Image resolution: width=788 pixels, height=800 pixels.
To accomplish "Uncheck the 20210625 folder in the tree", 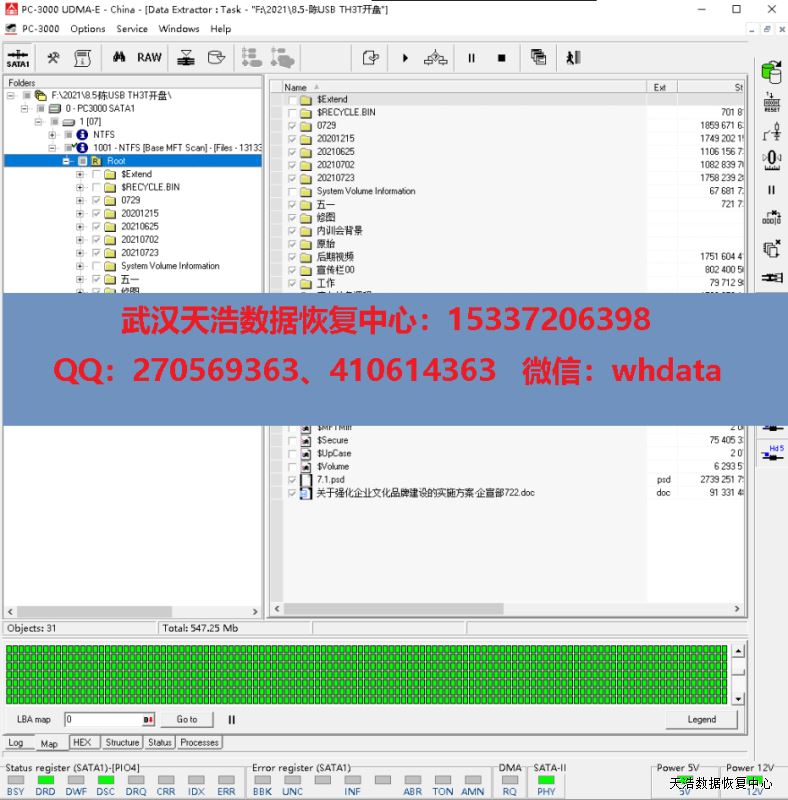I will [96, 227].
